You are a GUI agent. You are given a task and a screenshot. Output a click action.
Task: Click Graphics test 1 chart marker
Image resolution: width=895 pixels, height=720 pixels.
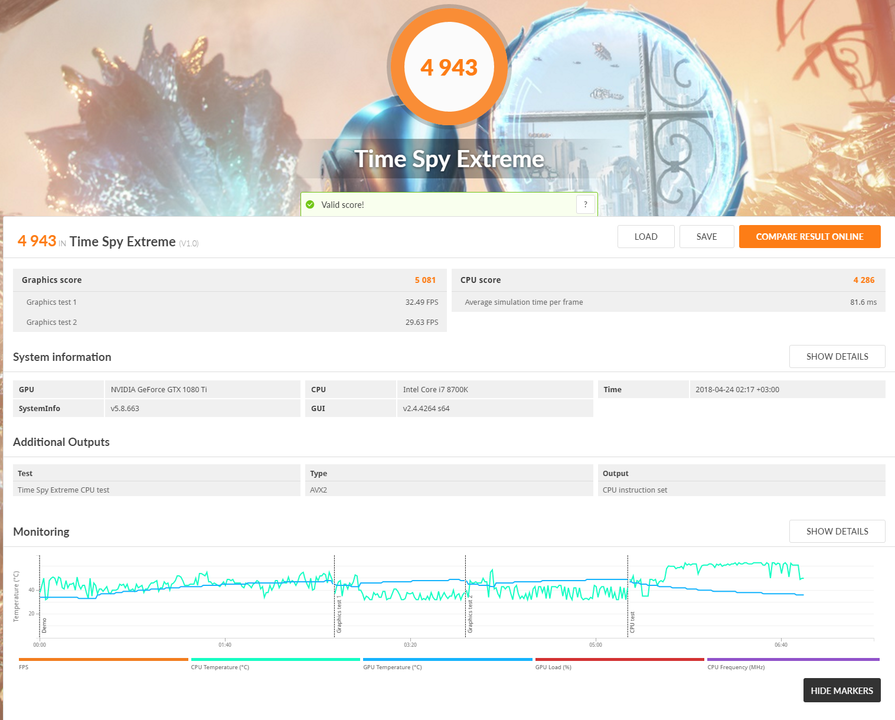[339, 614]
